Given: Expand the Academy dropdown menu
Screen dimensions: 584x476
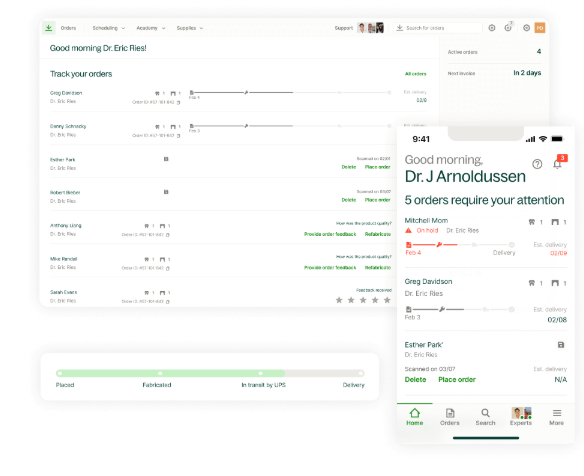Looking at the screenshot, I should 150,28.
